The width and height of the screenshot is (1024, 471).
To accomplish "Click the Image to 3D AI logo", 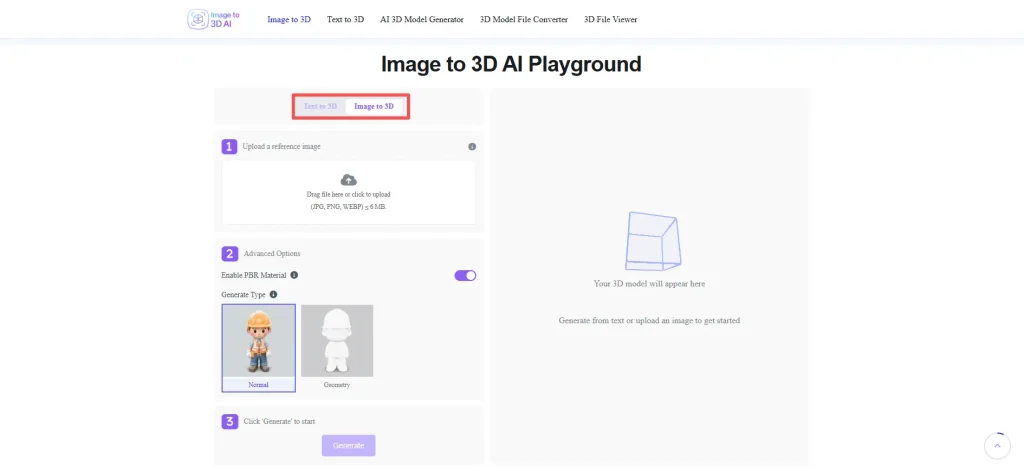I will tap(213, 20).
